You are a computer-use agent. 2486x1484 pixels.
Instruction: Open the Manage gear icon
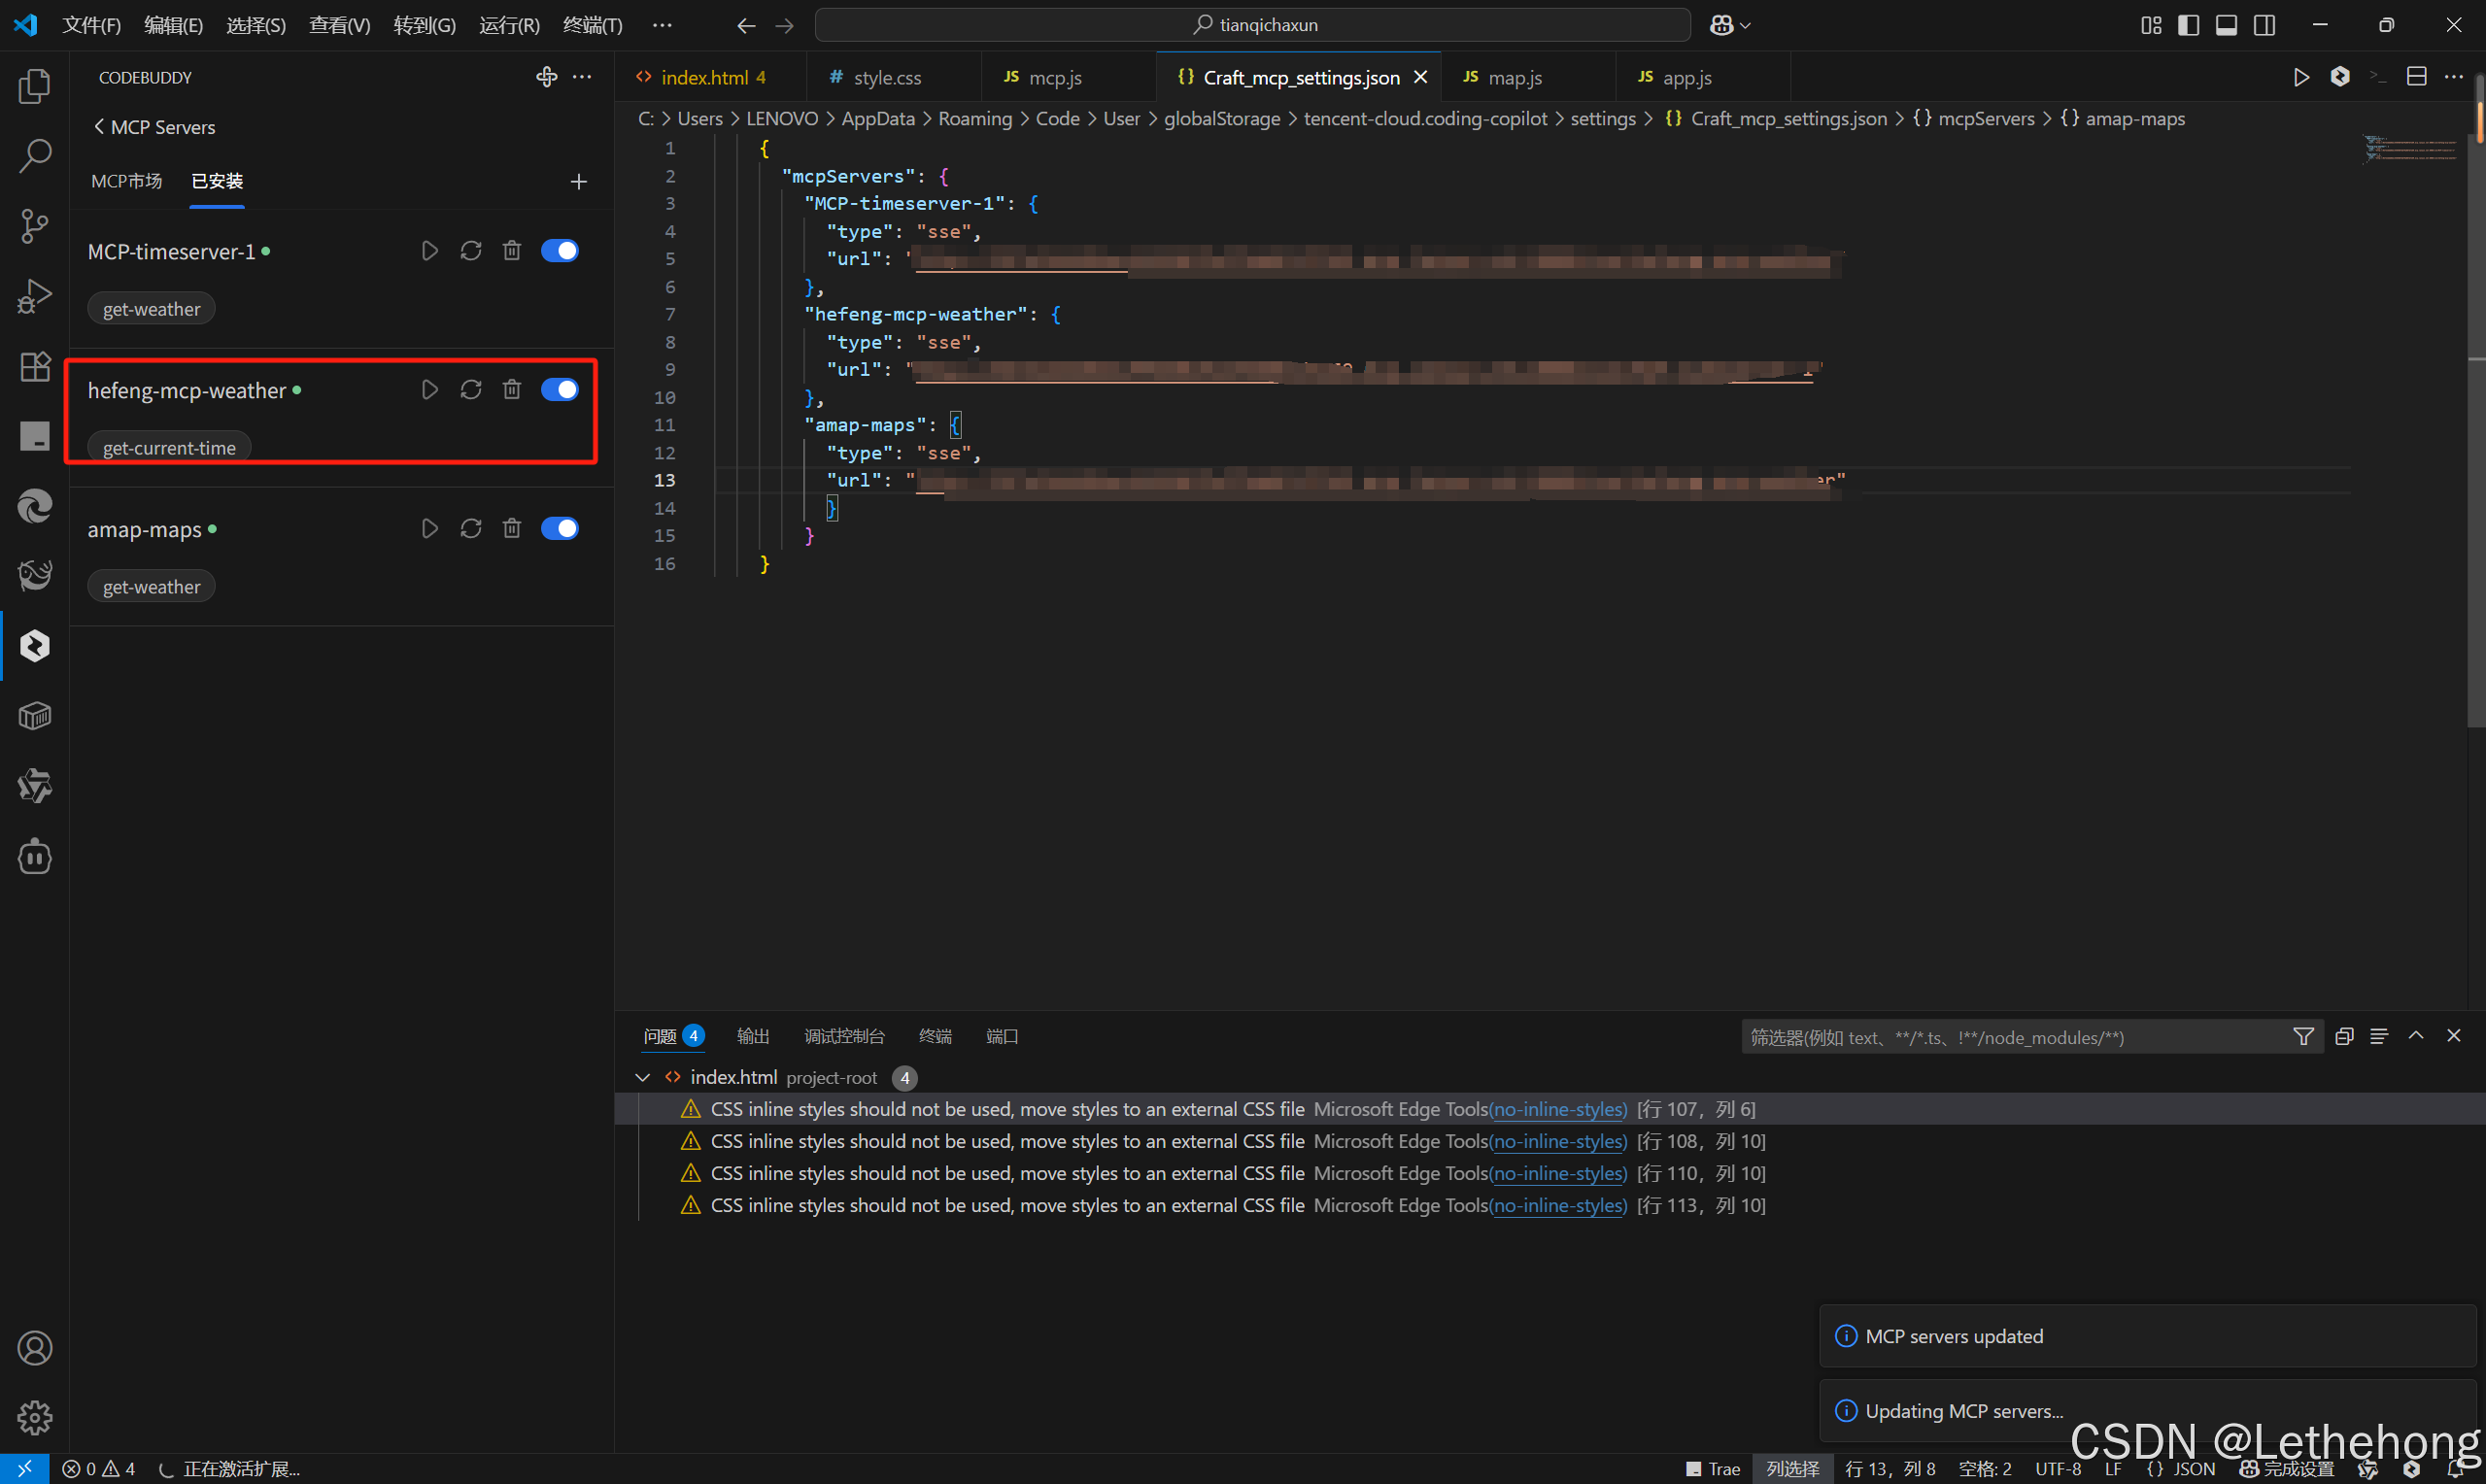pyautogui.click(x=35, y=1417)
